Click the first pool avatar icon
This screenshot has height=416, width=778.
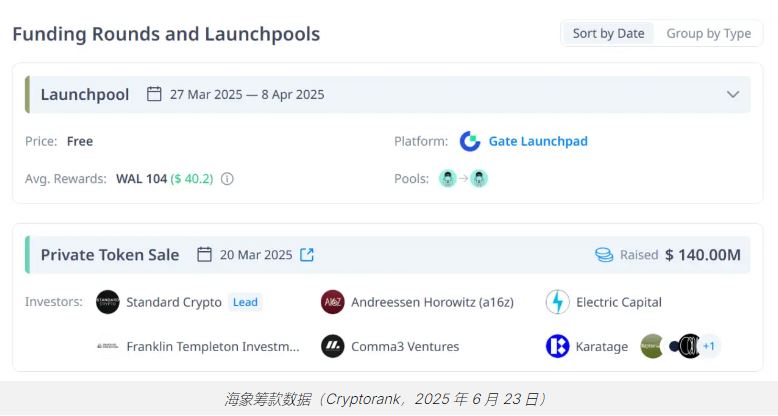[x=448, y=179]
